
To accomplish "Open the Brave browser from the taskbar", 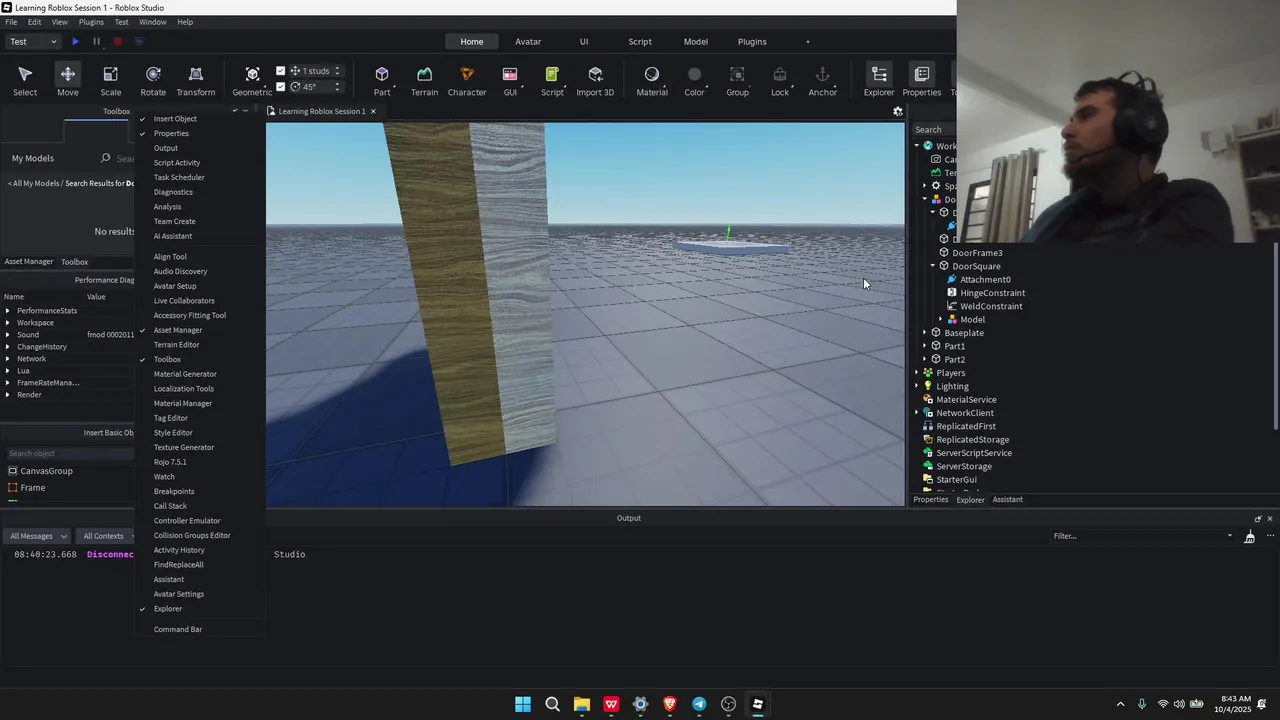I will pos(670,704).
